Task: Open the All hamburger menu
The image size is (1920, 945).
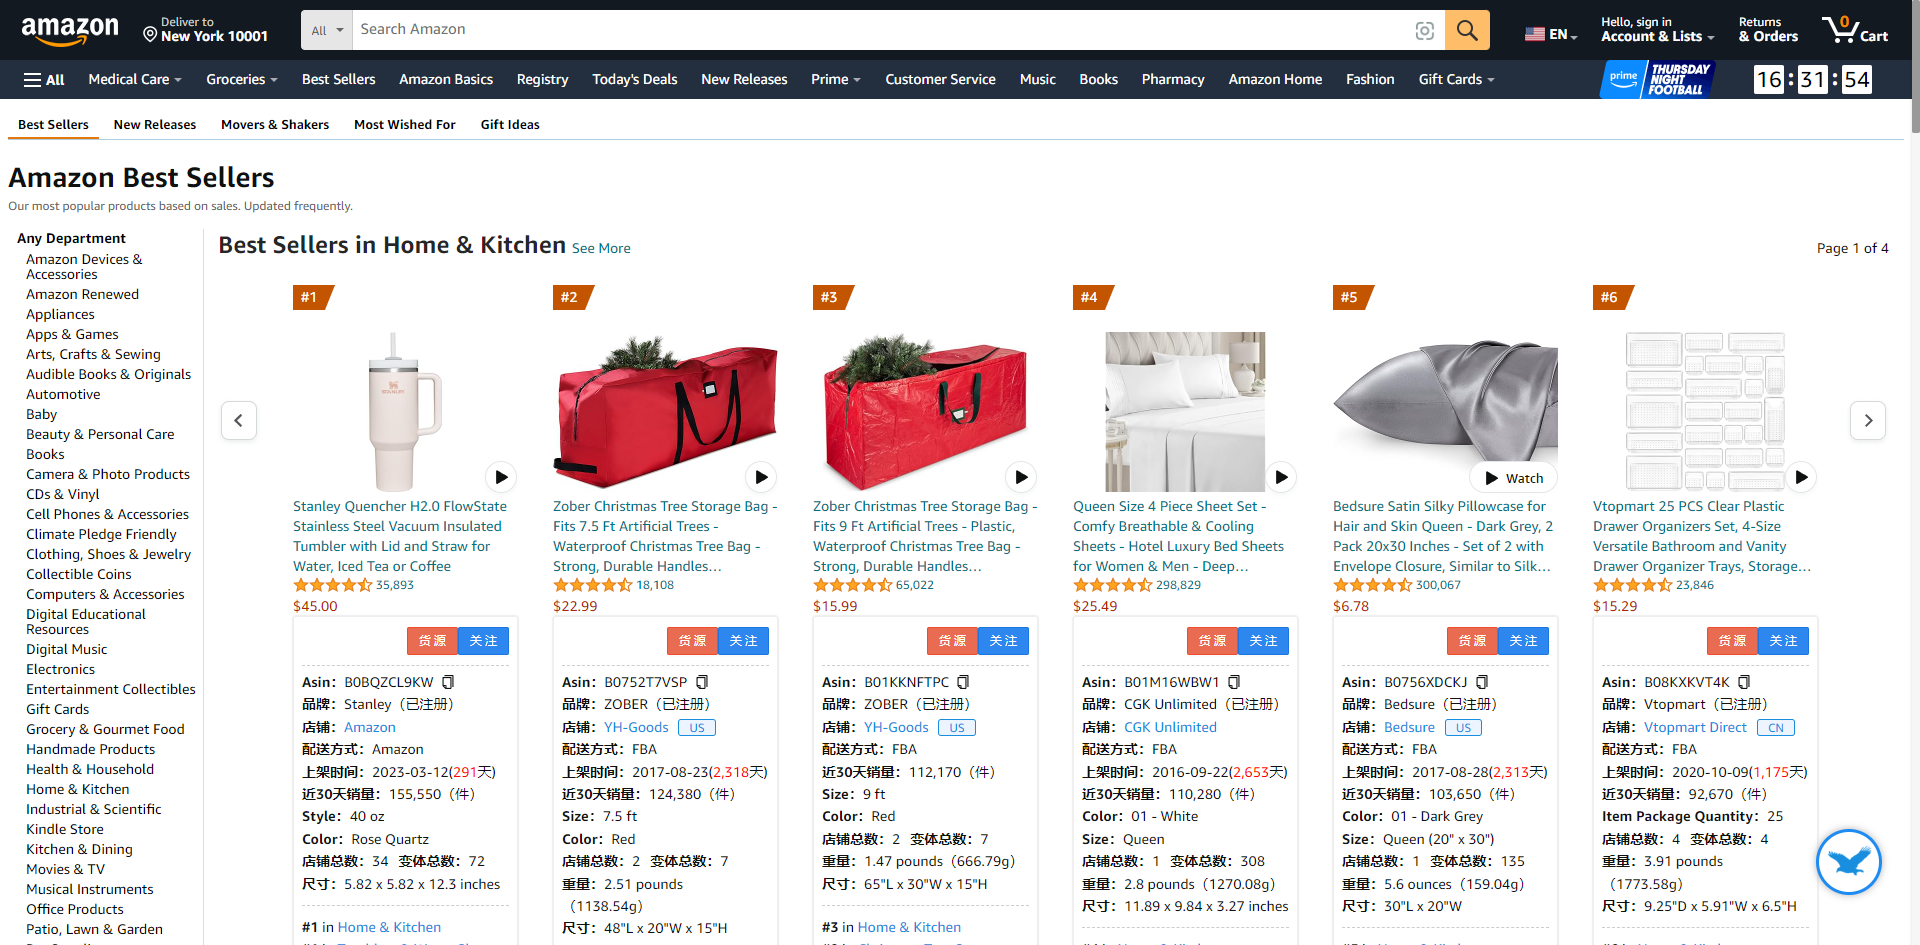Action: pyautogui.click(x=44, y=80)
